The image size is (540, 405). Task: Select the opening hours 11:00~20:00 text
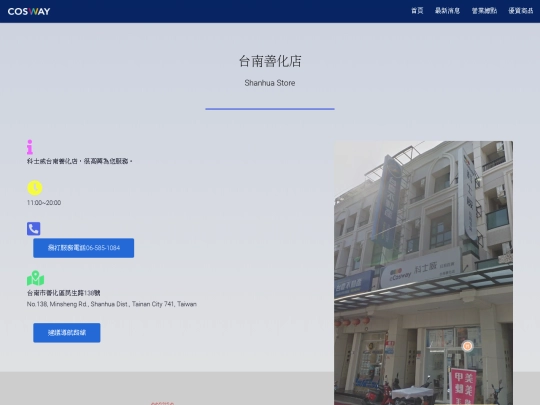(x=44, y=203)
